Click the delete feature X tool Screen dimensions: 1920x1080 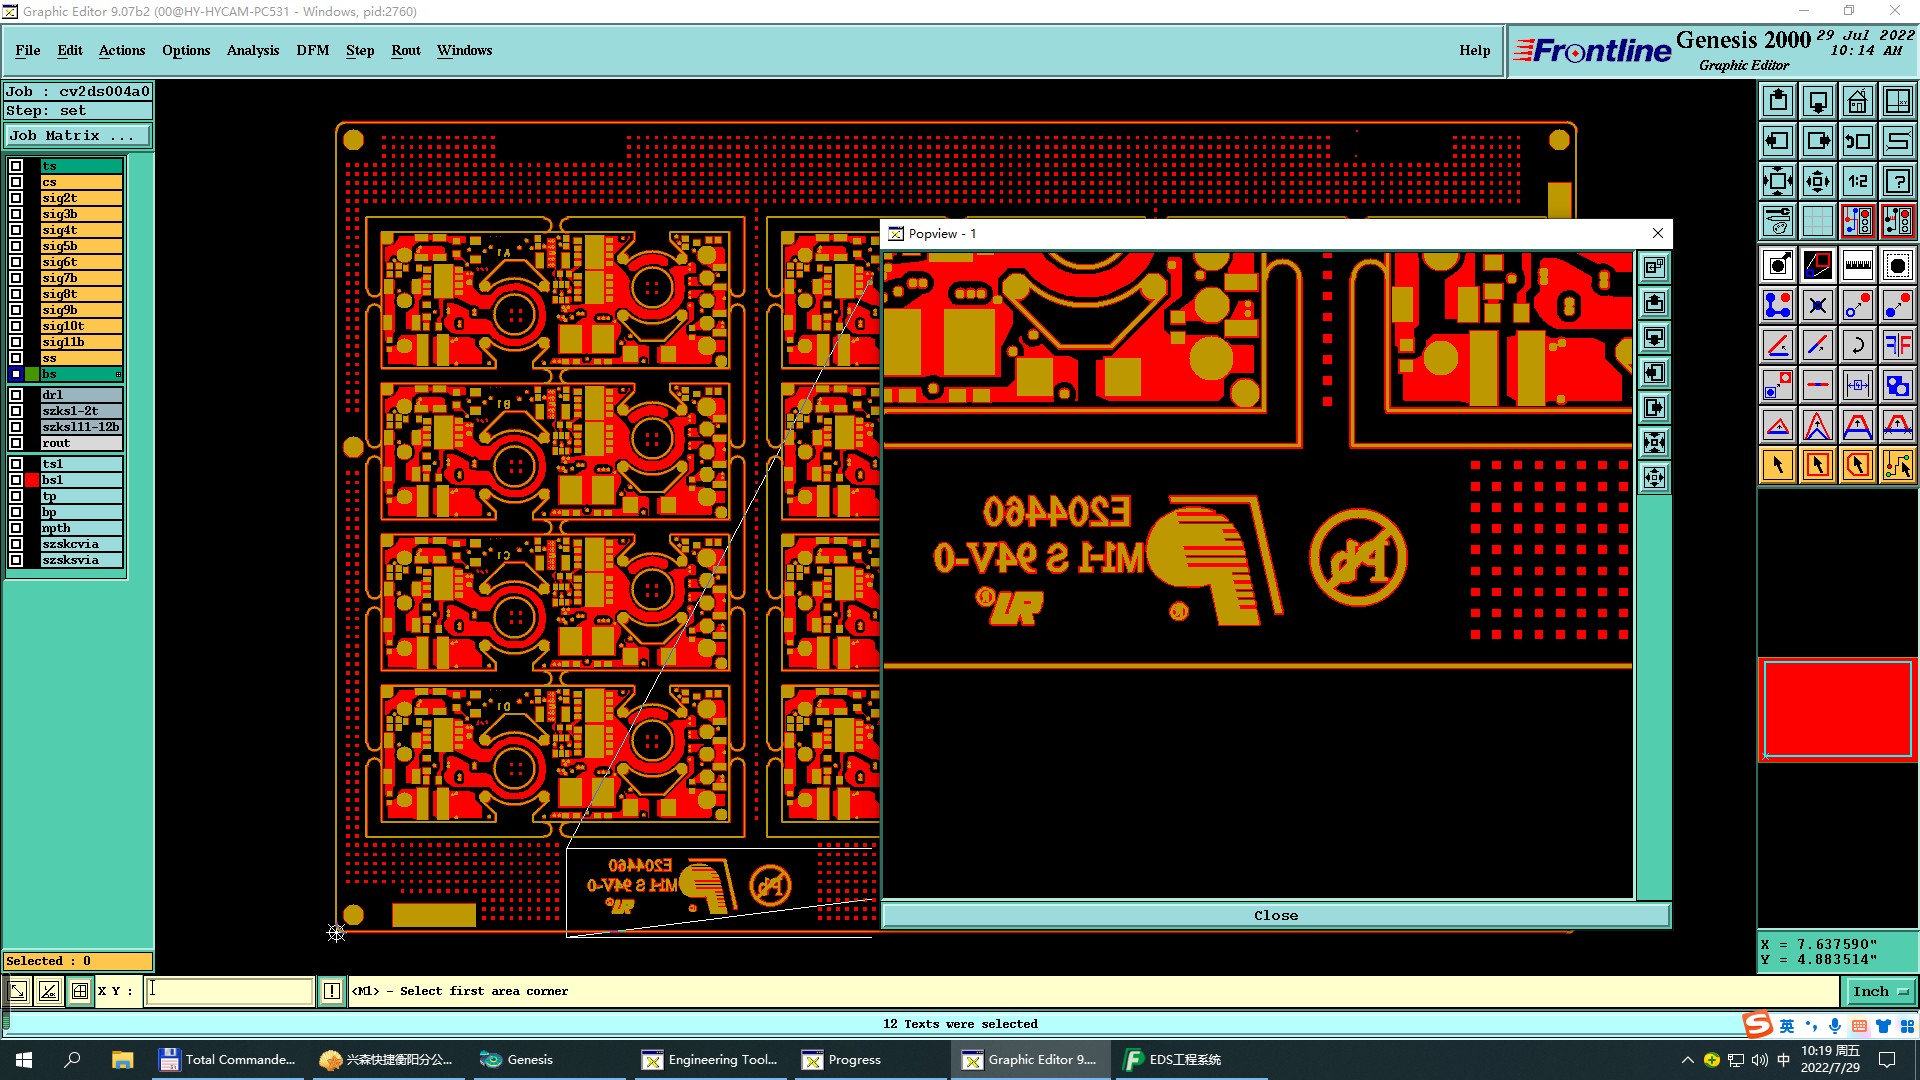click(1817, 305)
